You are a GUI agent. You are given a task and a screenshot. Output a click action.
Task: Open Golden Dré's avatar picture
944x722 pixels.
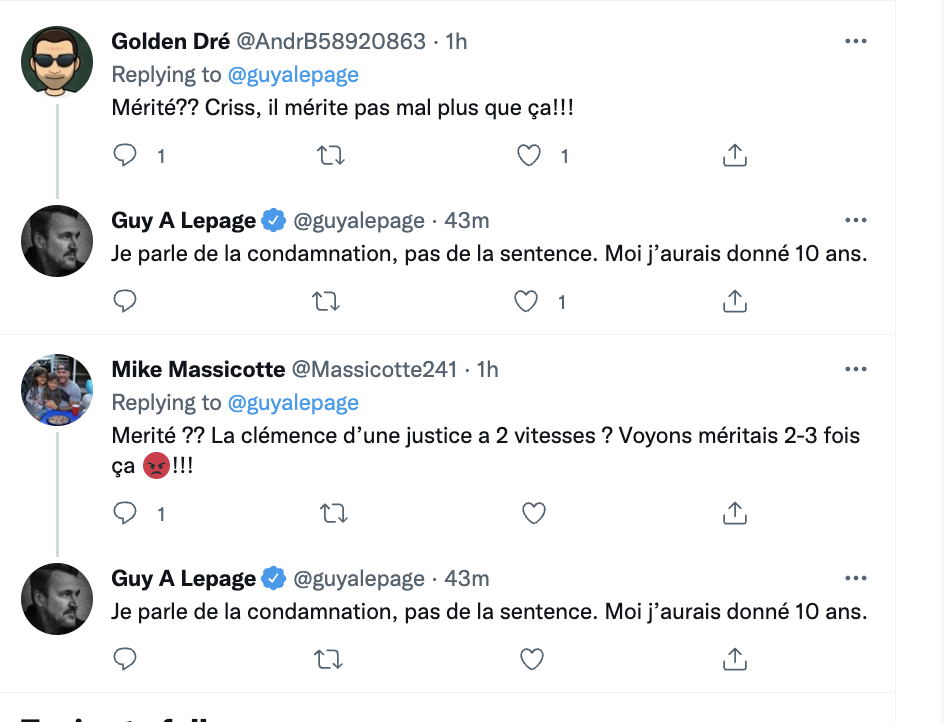pos(57,61)
